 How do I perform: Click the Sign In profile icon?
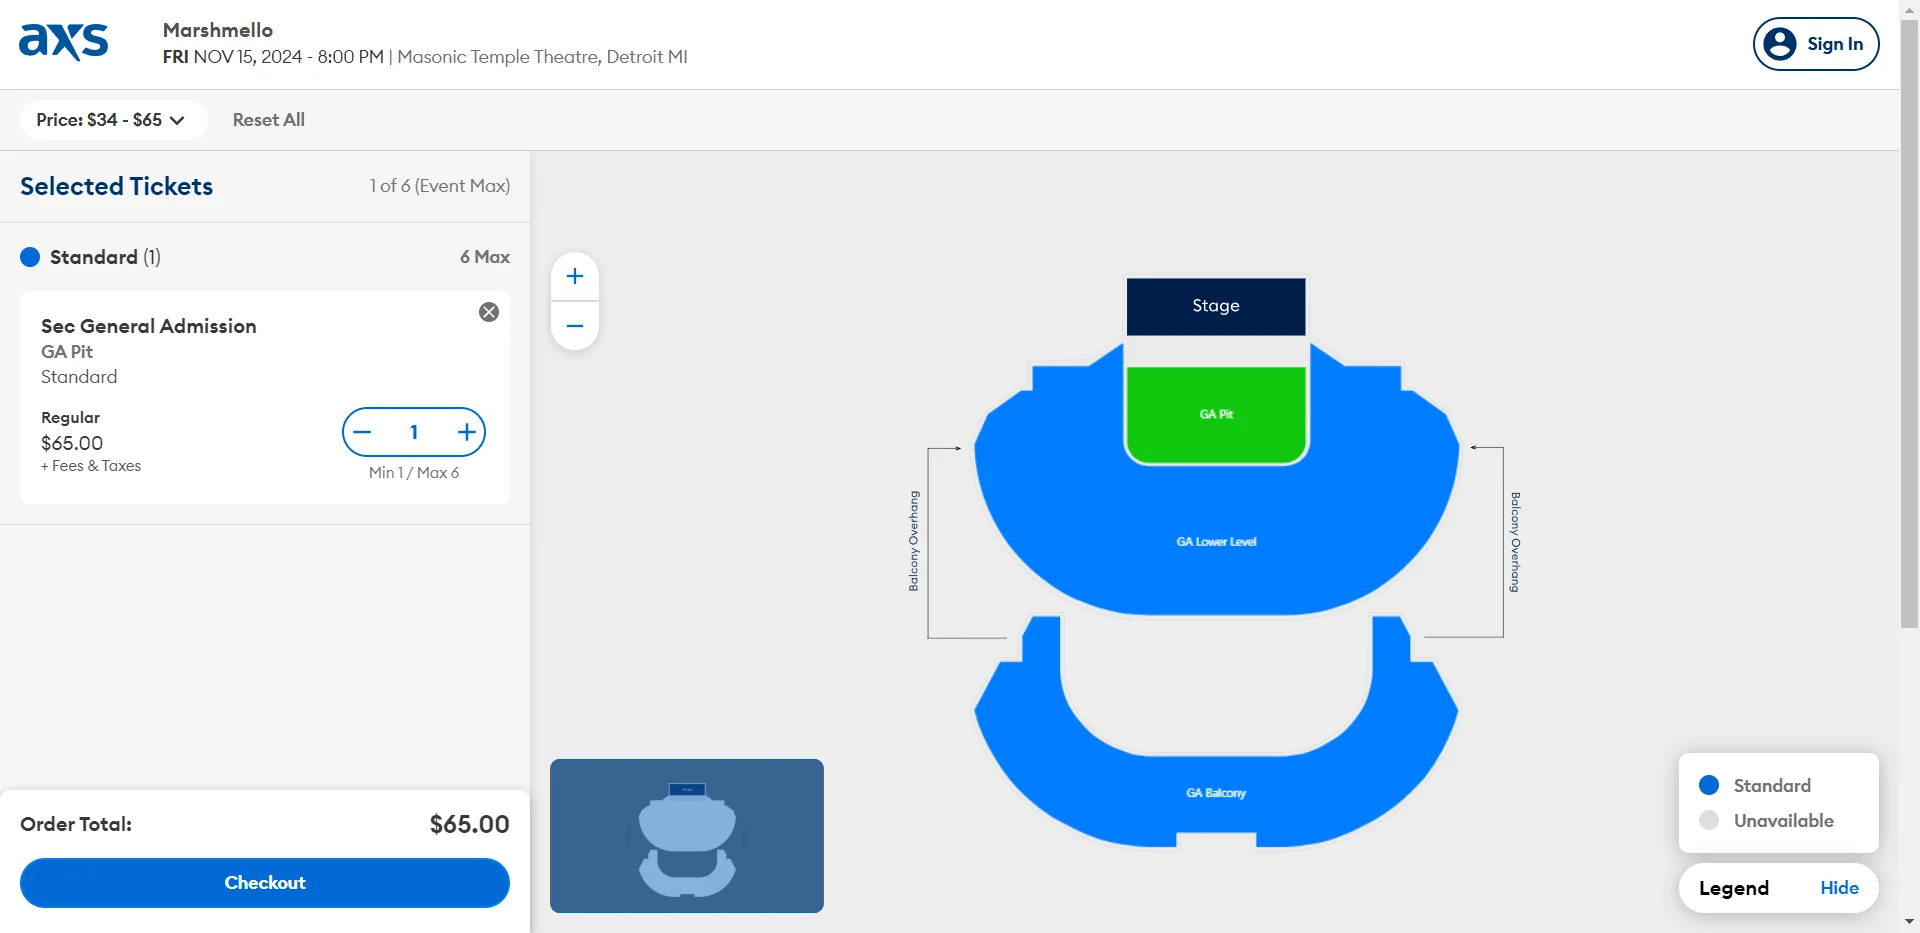(1780, 44)
